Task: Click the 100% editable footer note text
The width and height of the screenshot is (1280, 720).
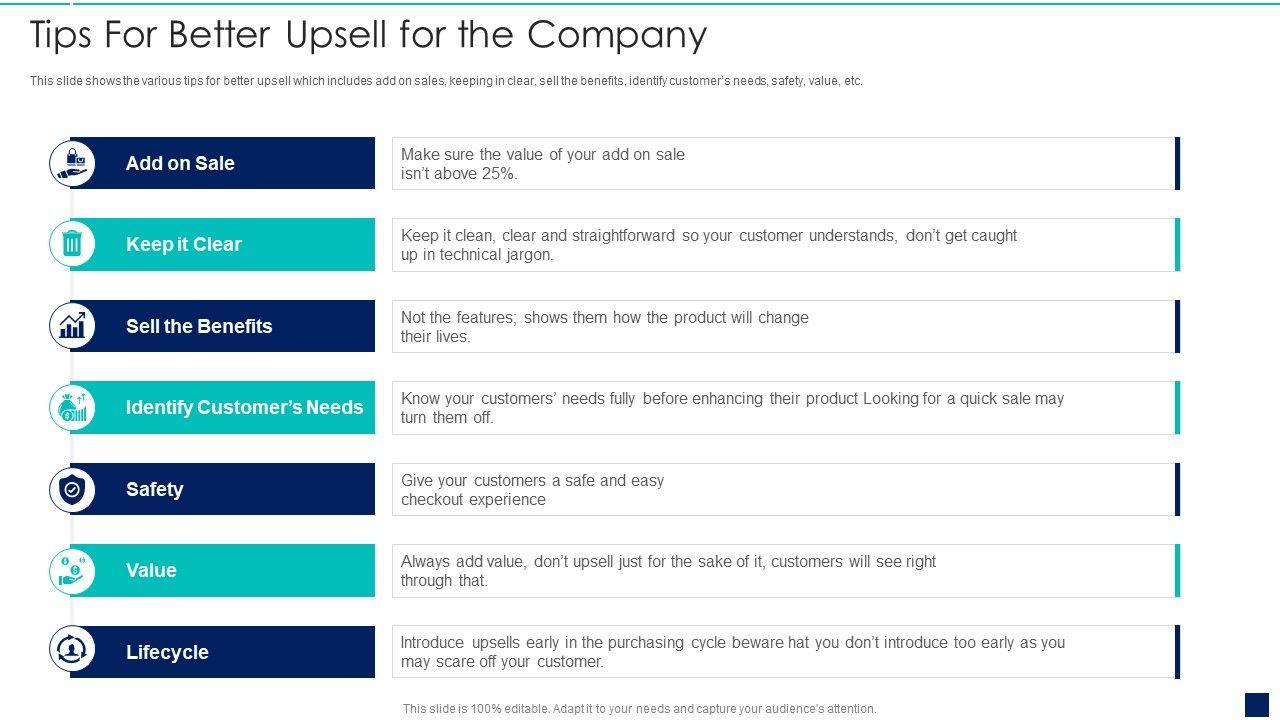Action: click(x=639, y=708)
